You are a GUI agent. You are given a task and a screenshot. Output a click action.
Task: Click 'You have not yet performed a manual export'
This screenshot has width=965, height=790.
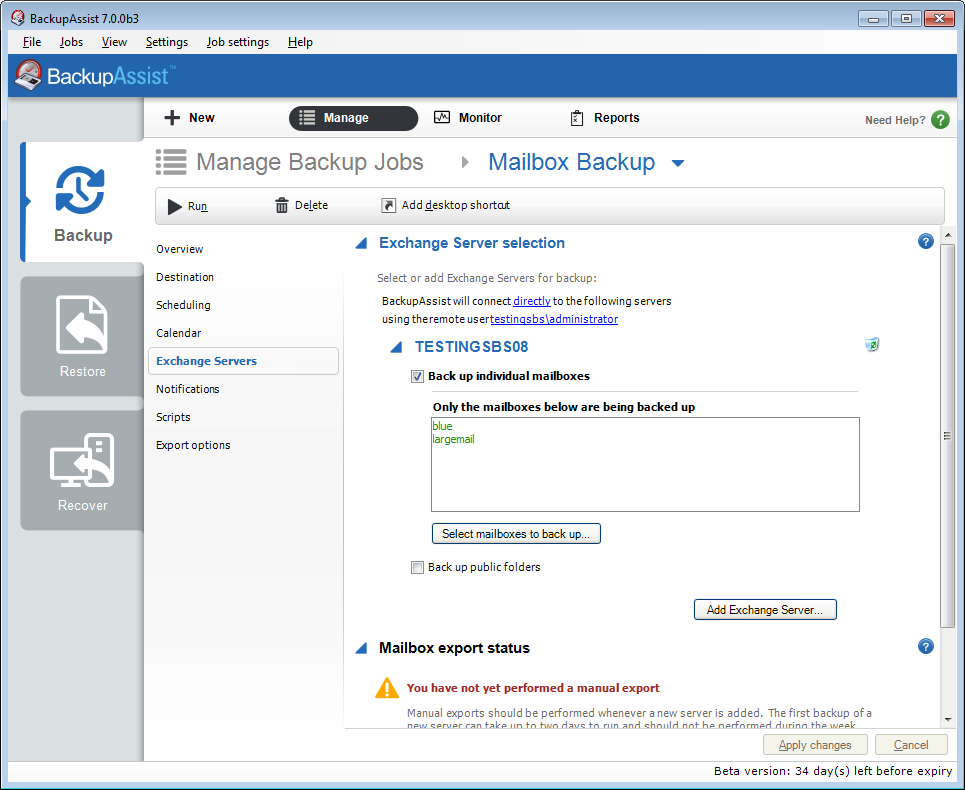[533, 688]
